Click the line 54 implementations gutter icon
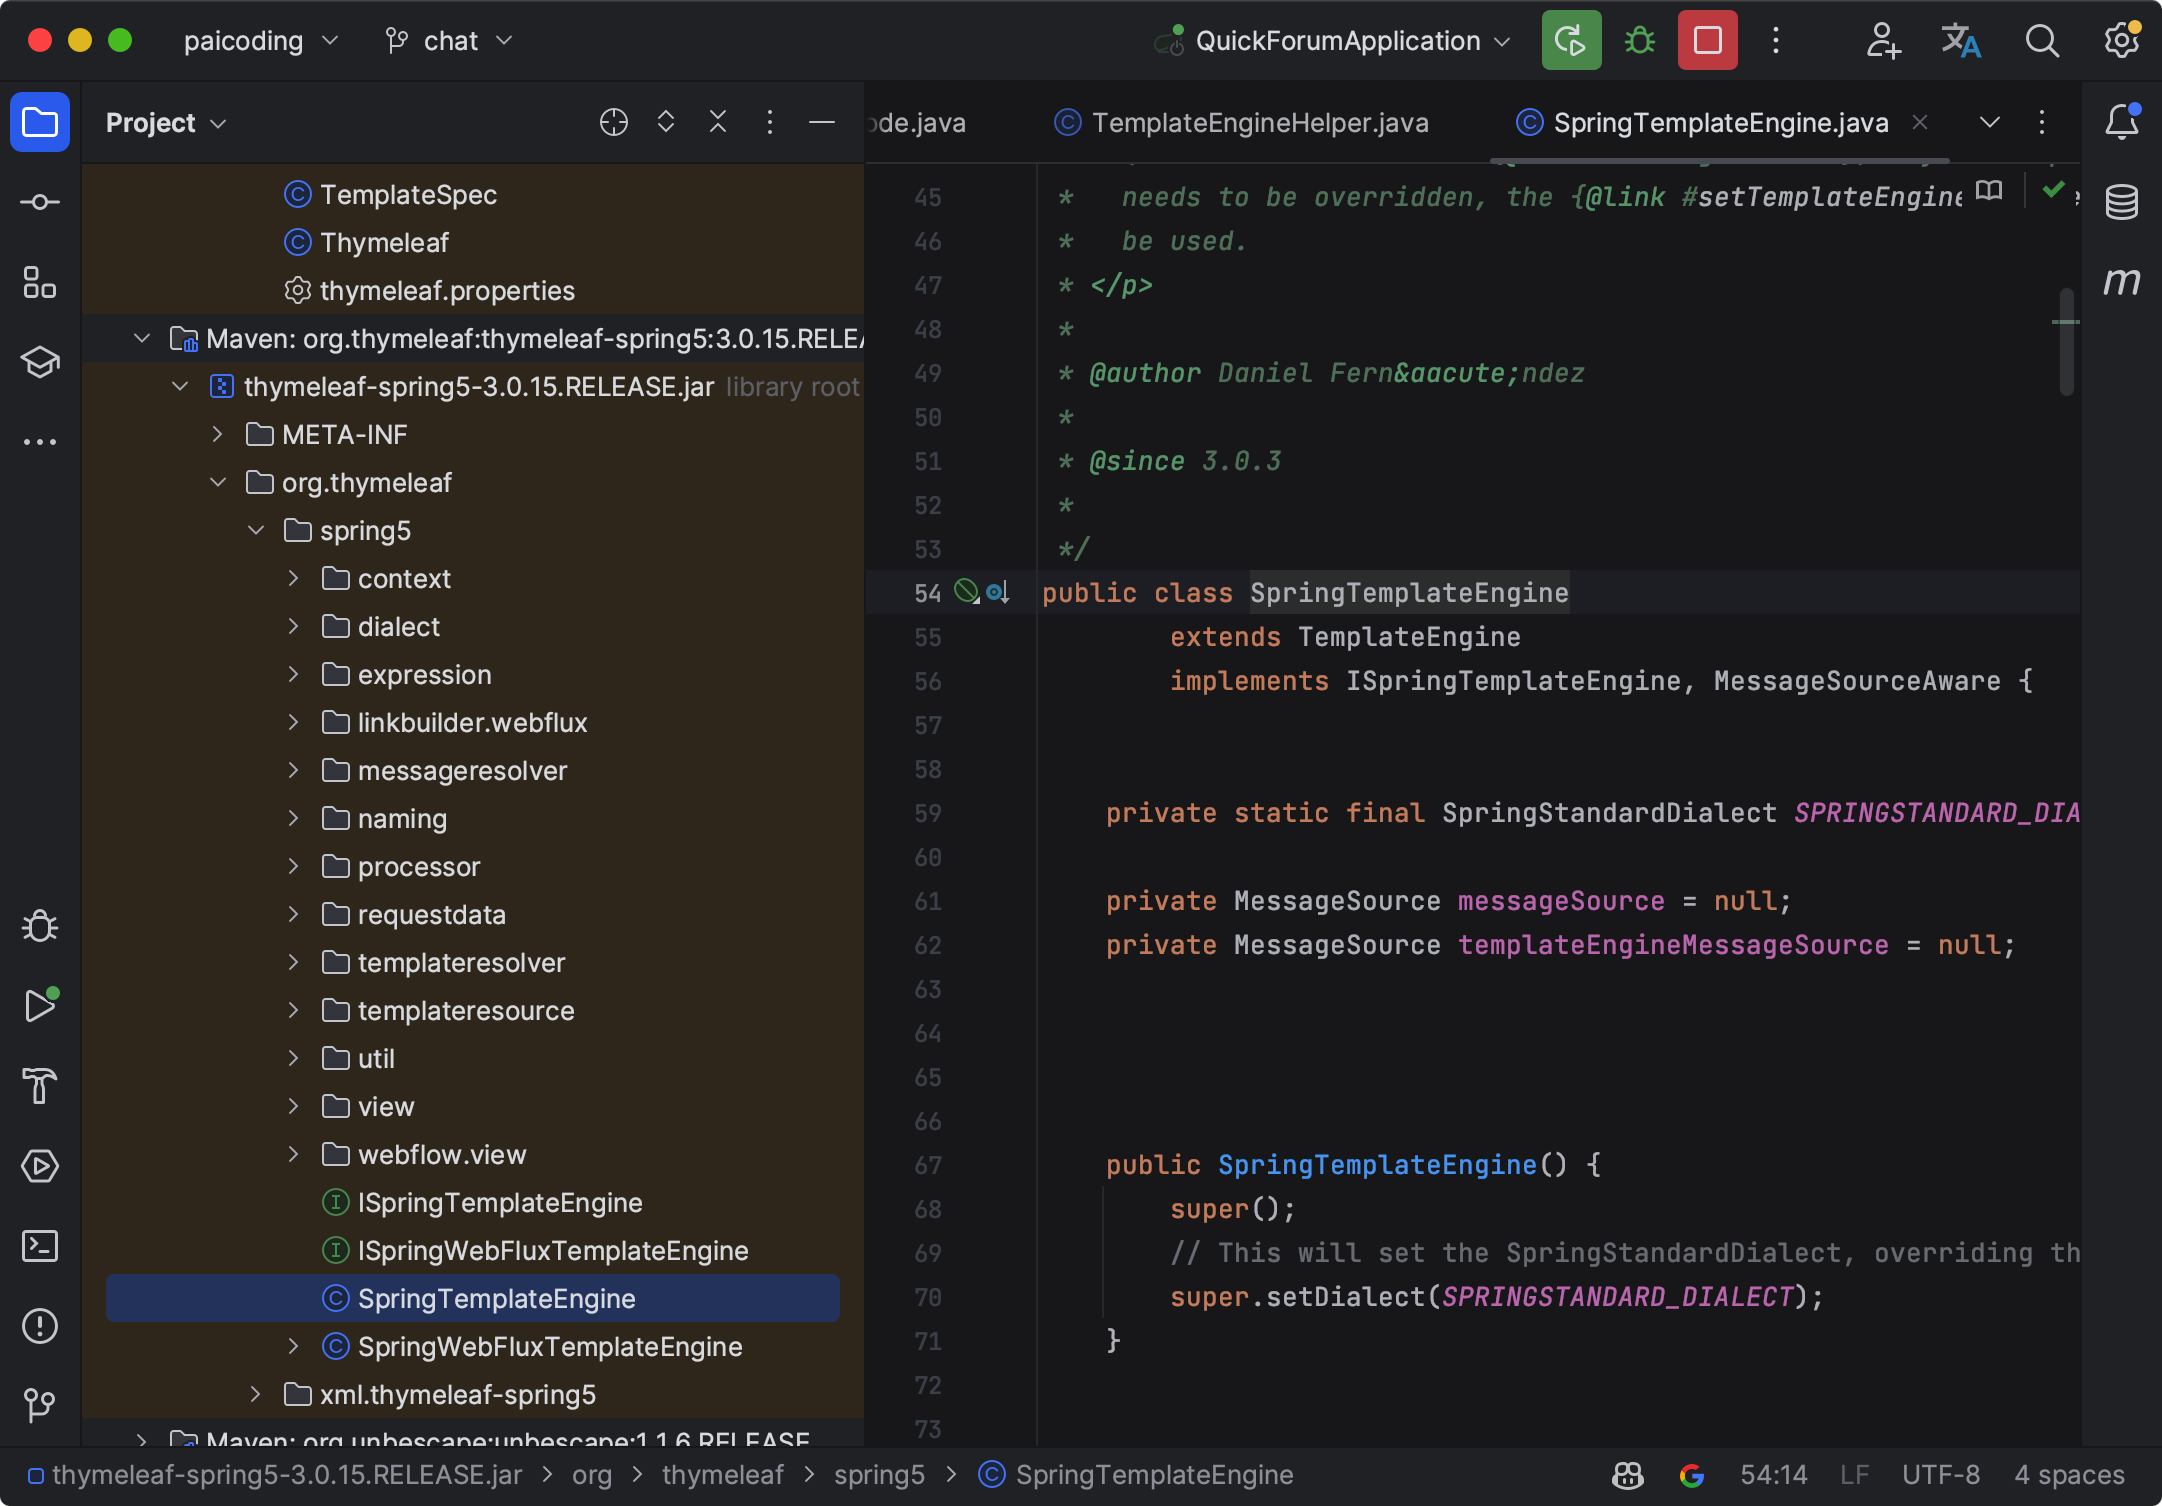 tap(998, 593)
